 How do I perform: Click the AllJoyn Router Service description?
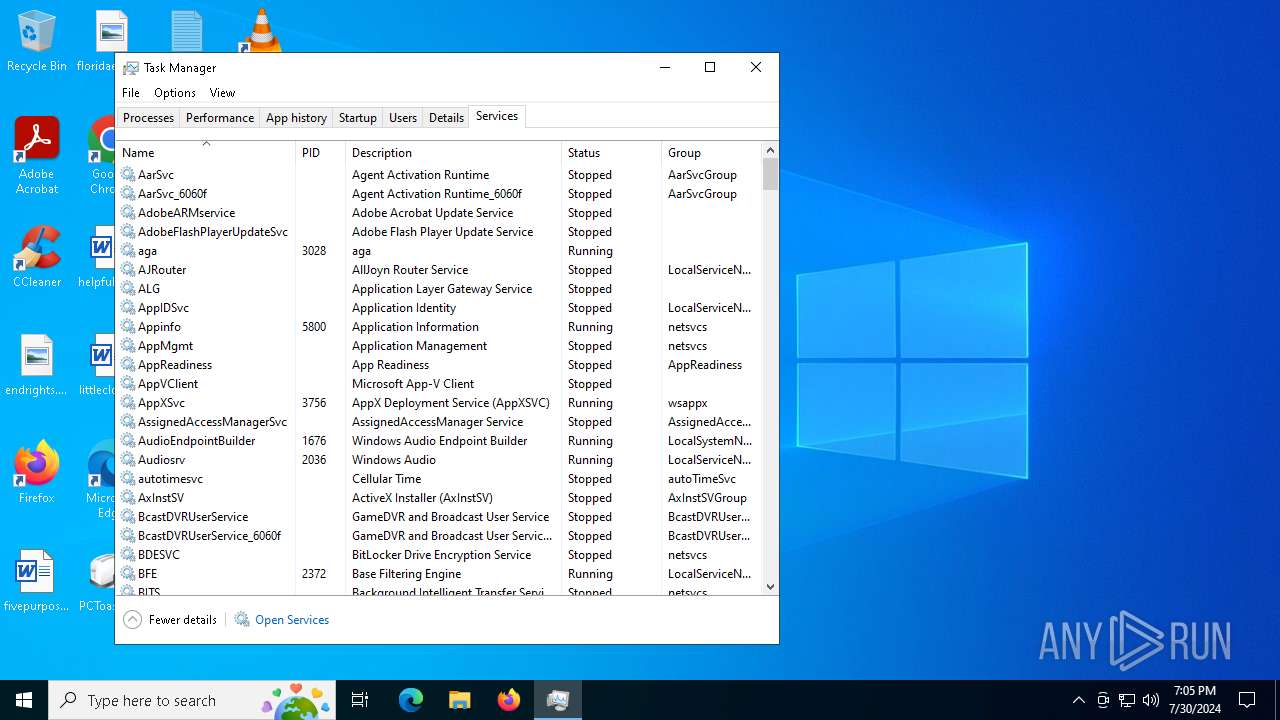point(410,270)
